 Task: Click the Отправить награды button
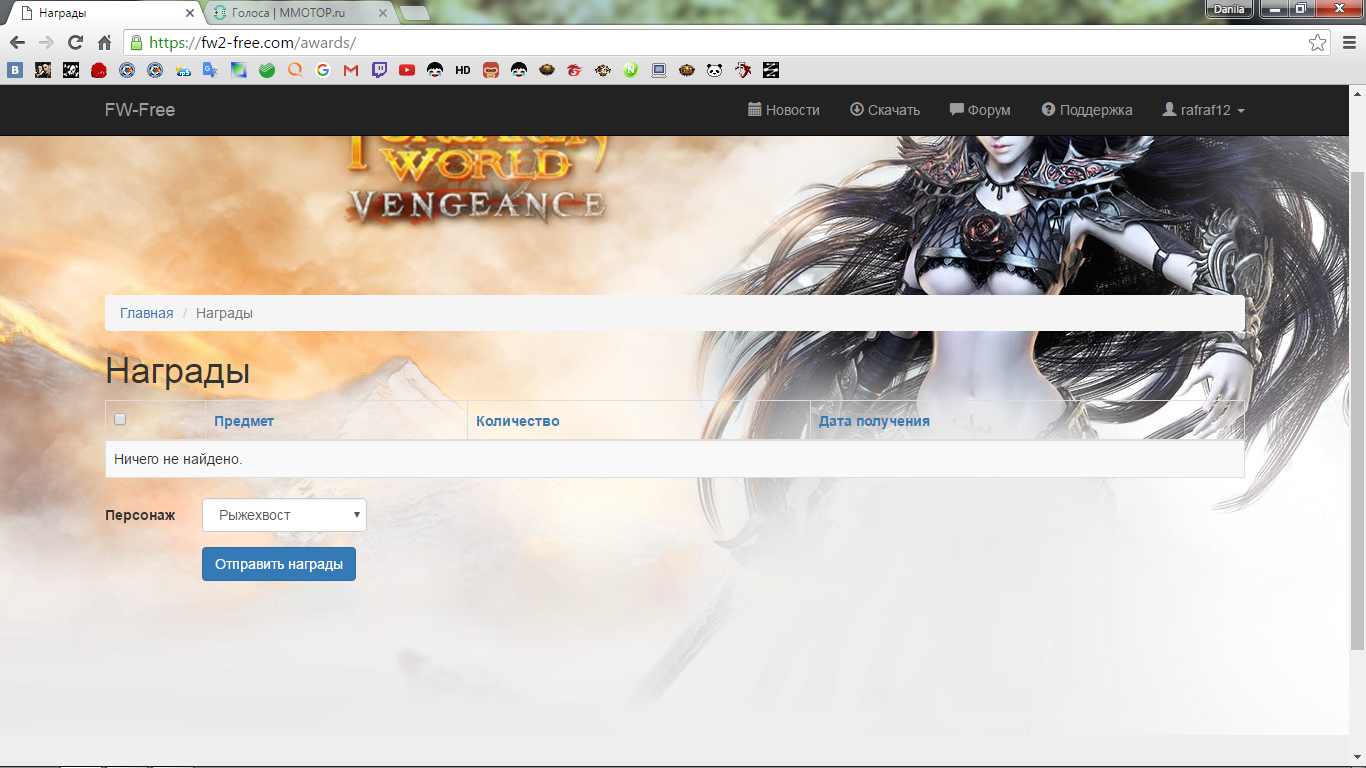click(x=279, y=564)
